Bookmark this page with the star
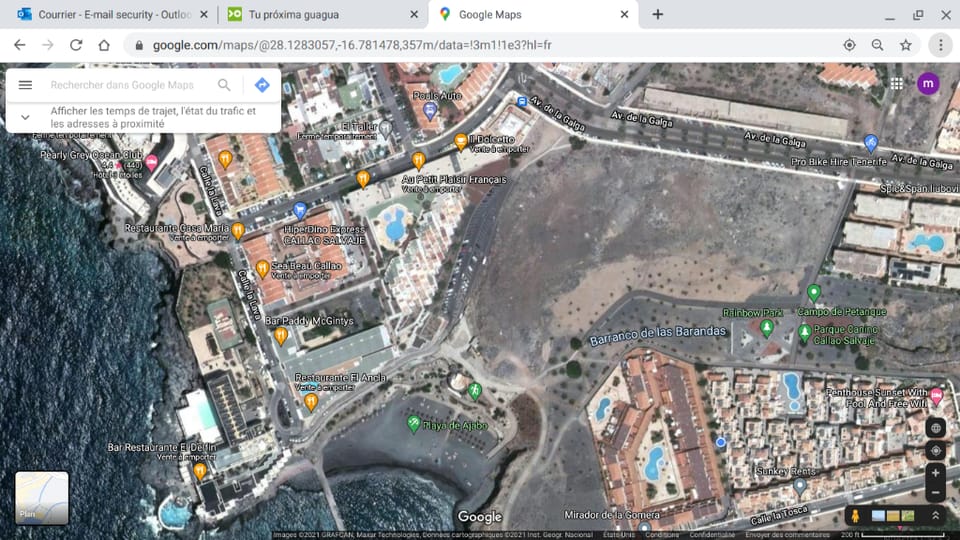960x540 pixels. (906, 45)
